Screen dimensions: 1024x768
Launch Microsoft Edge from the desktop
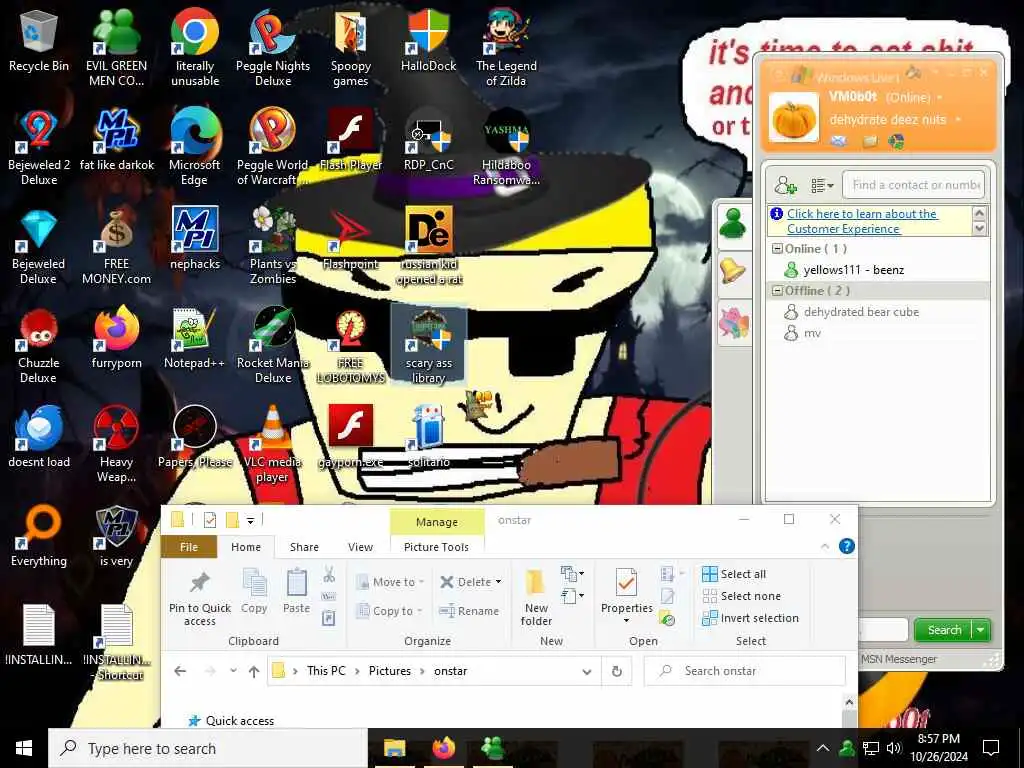click(x=195, y=147)
